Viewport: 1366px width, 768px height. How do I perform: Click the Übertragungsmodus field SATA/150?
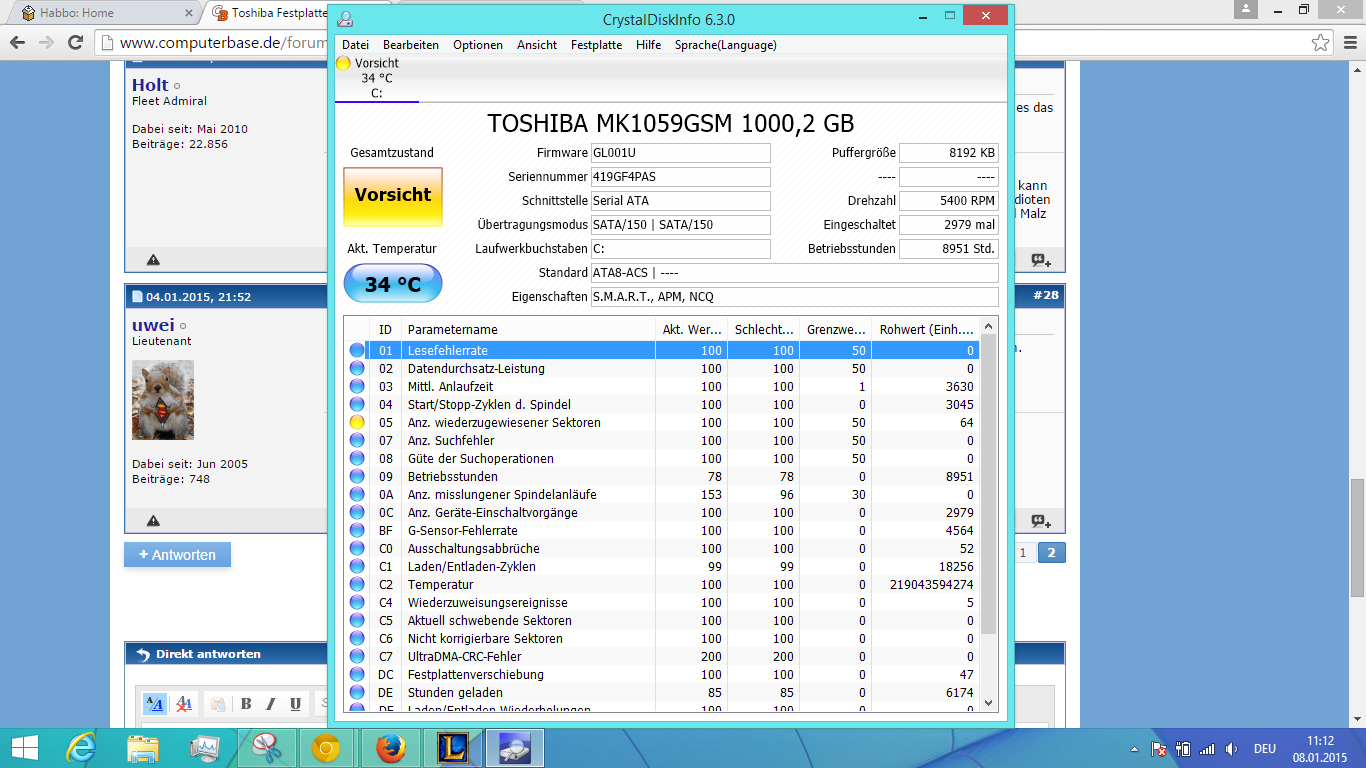(x=680, y=225)
